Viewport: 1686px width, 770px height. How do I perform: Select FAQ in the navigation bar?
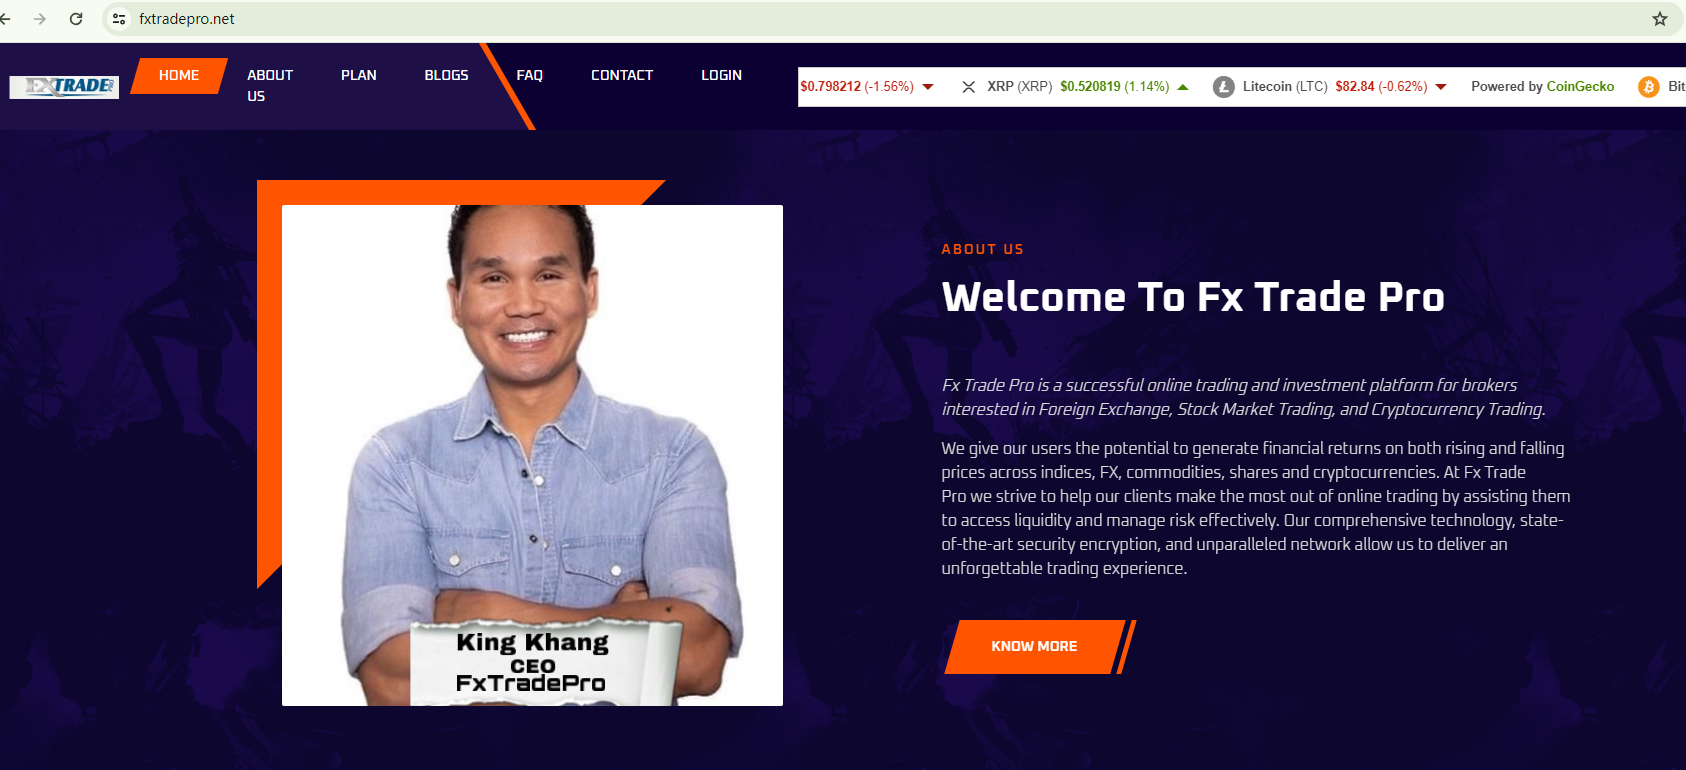click(x=530, y=75)
